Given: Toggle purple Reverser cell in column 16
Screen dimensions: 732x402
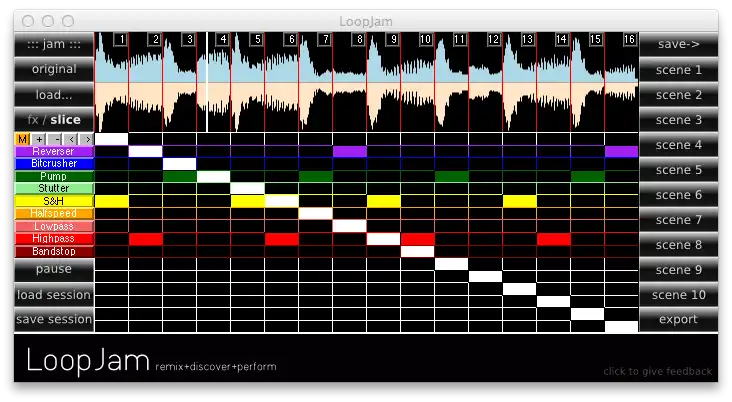Looking at the screenshot, I should click(622, 151).
